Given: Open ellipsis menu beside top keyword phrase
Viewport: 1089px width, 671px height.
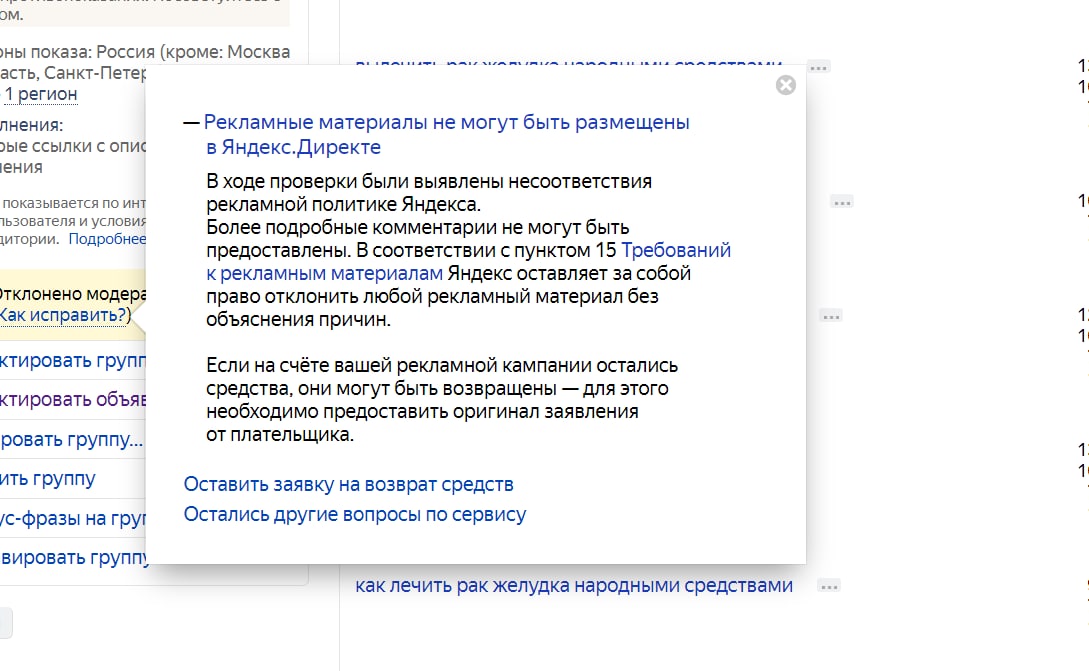Looking at the screenshot, I should (x=818, y=68).
